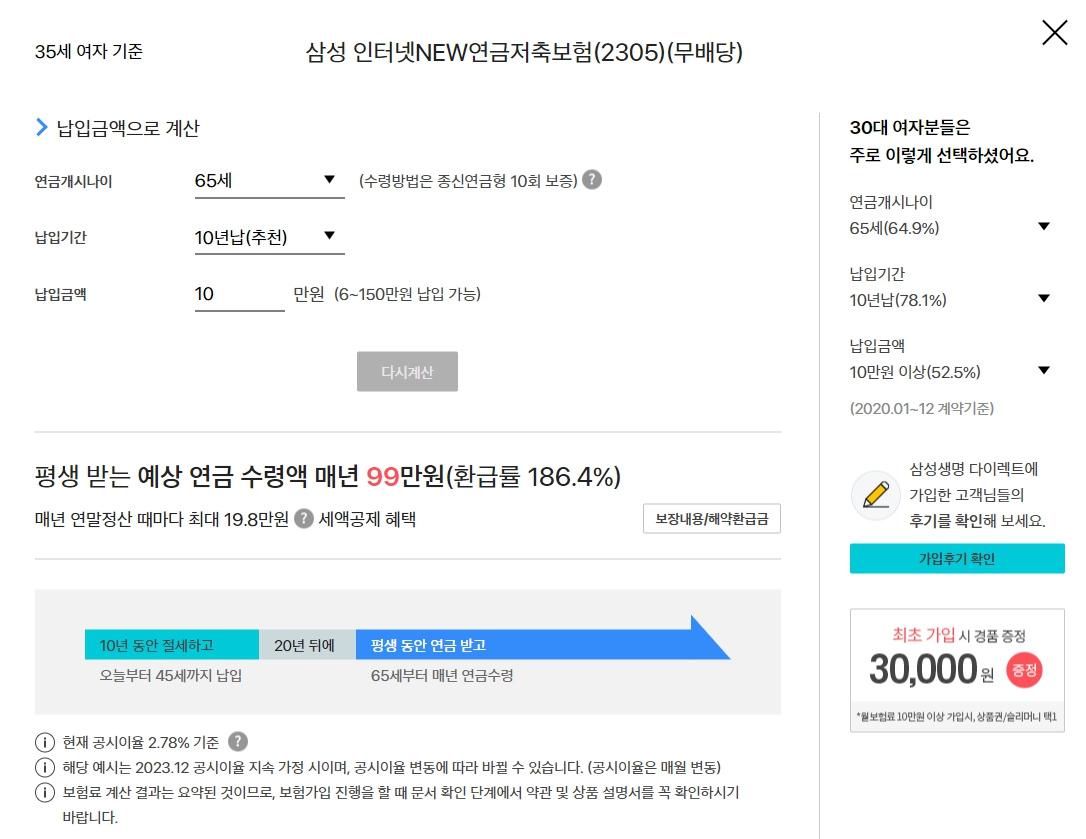Click the help icon next to 종신연금형 10회 보증
The width and height of the screenshot is (1086, 839).
click(x=591, y=180)
